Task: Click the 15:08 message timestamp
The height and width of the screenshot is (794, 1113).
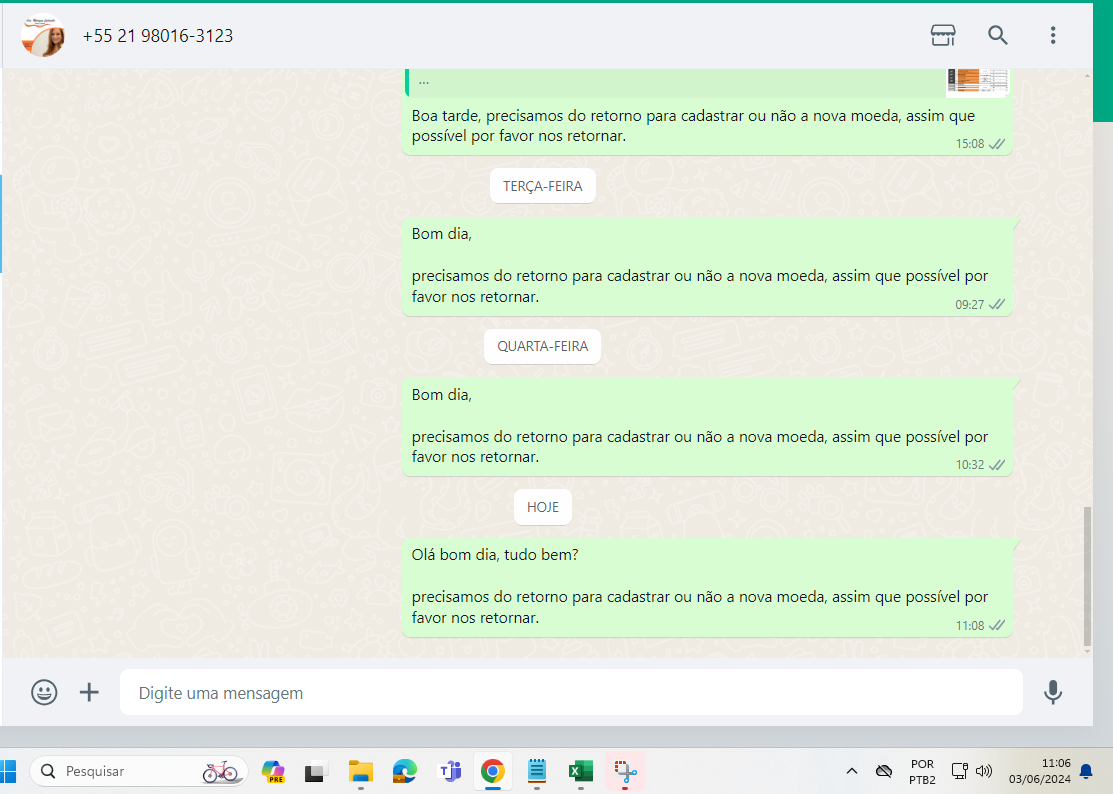Action: pos(970,144)
